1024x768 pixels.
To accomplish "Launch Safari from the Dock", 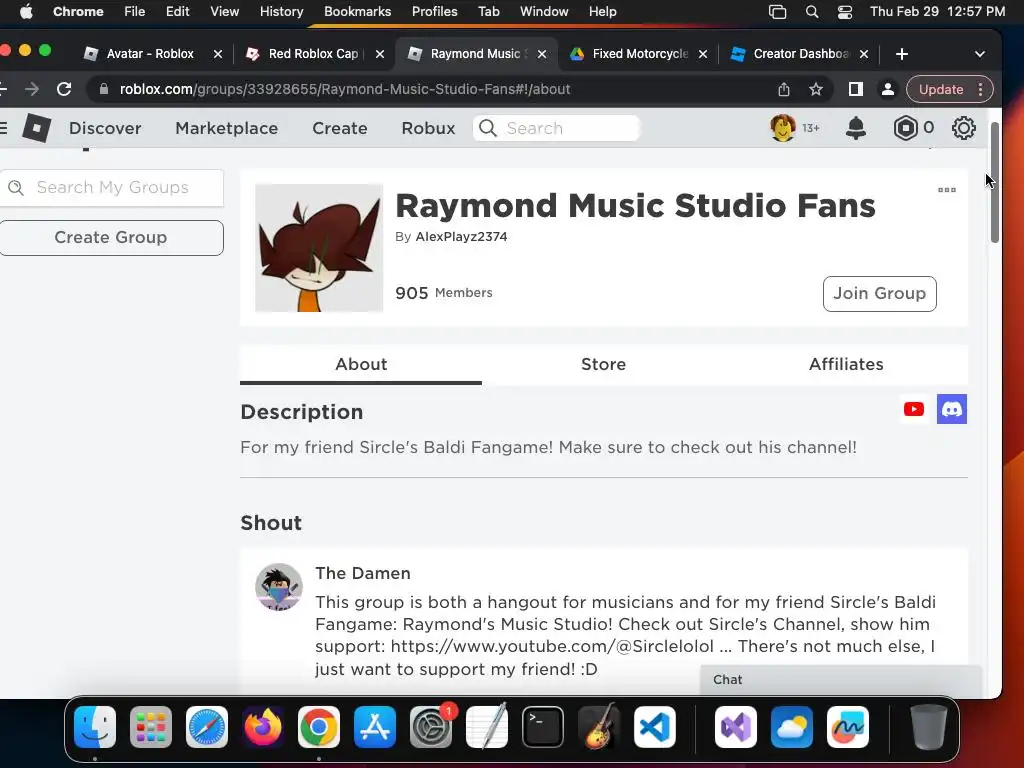I will tap(207, 726).
